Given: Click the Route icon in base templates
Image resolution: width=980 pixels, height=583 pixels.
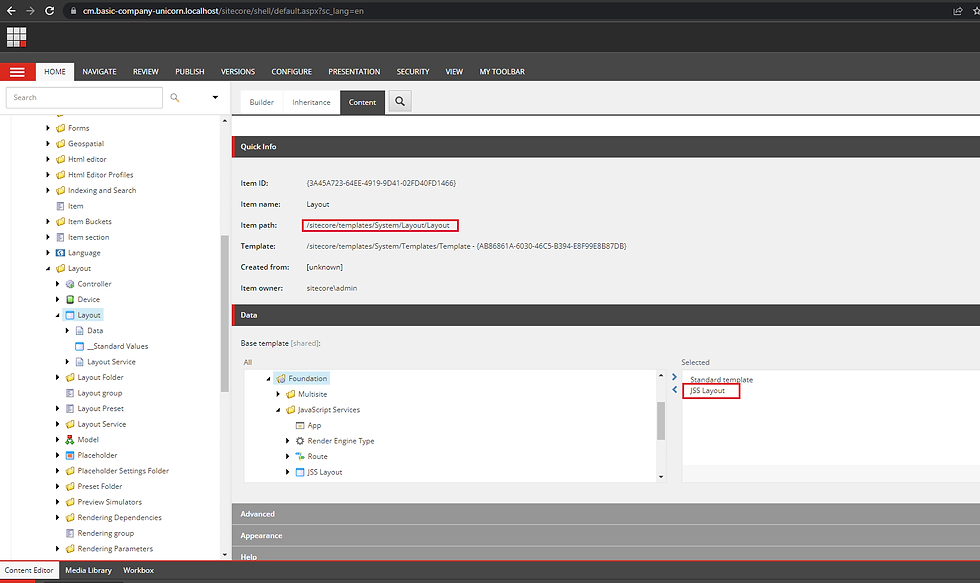Looking at the screenshot, I should (x=300, y=457).
